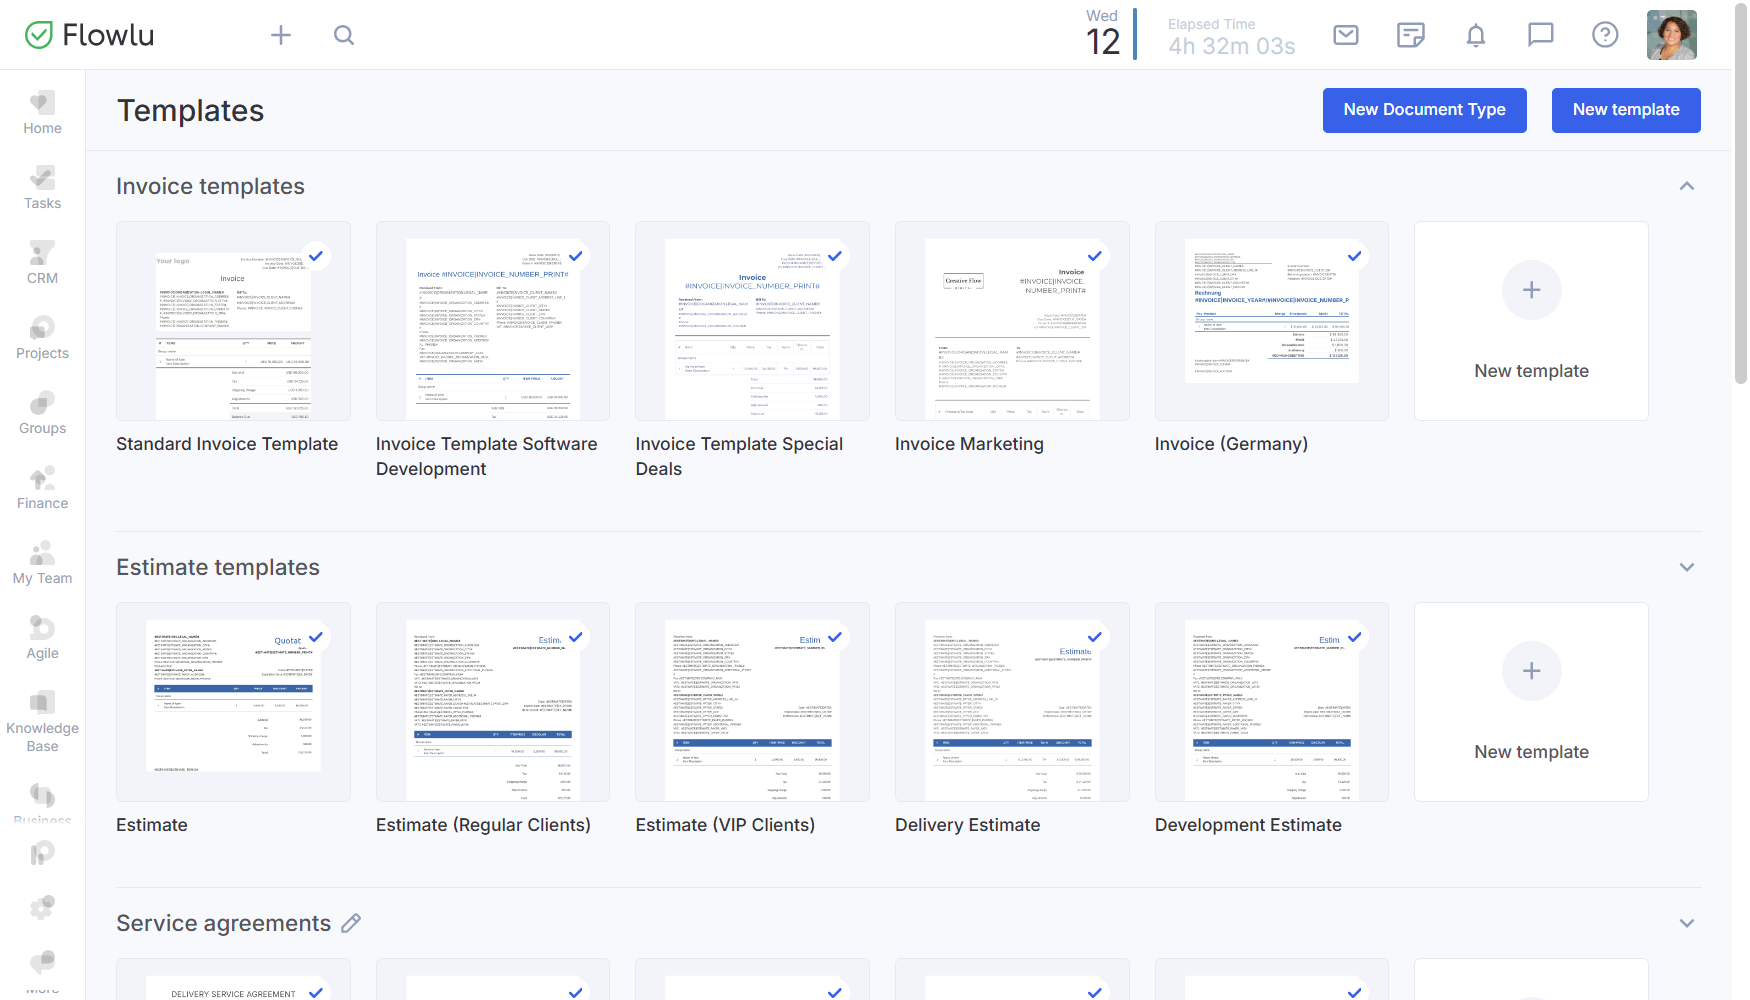Open the notes icon in the header
Viewport: 1750px width, 1000px height.
point(1410,35)
